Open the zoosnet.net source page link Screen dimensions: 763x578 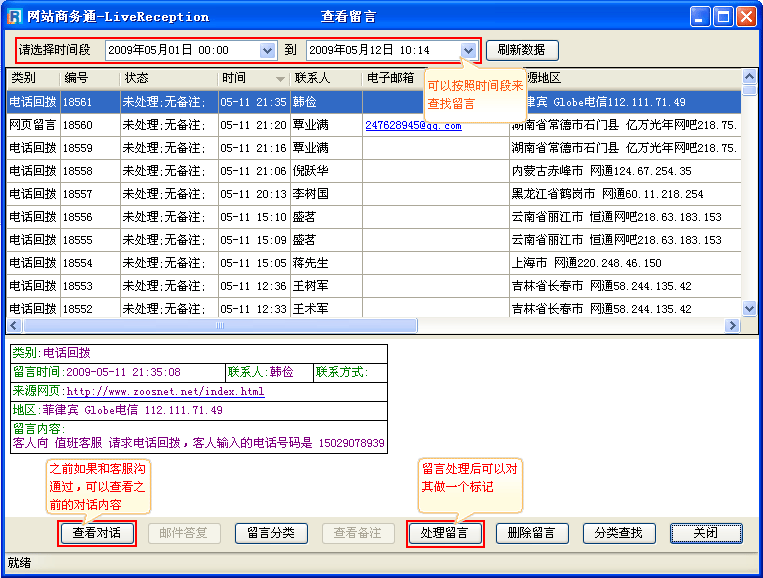click(165, 392)
